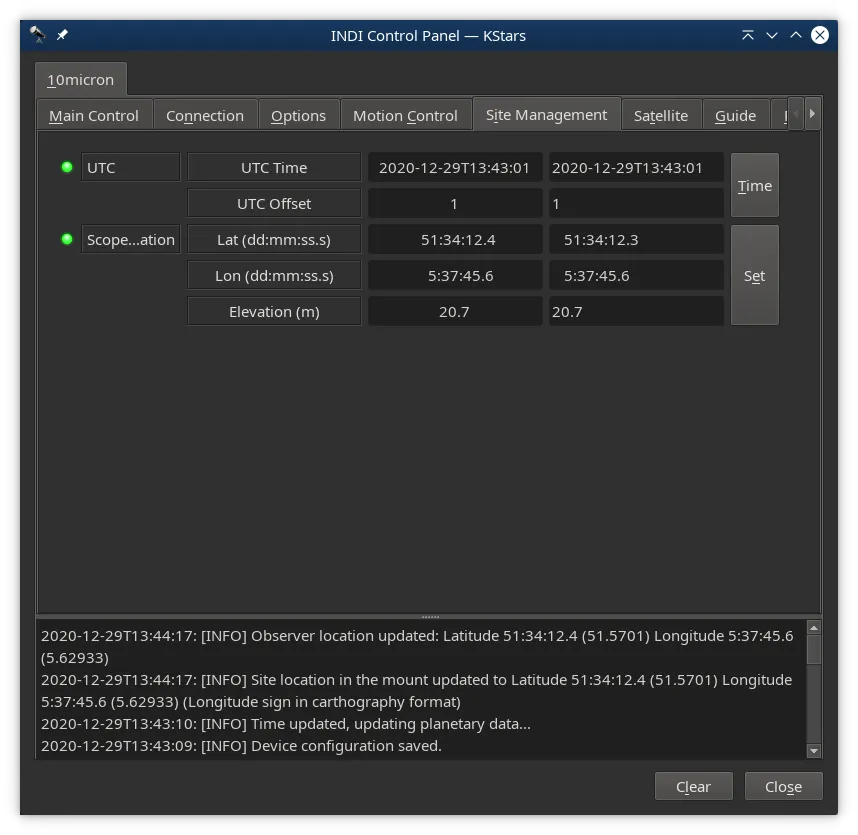
Task: Click the splitter handle above the log
Action: pos(430,617)
